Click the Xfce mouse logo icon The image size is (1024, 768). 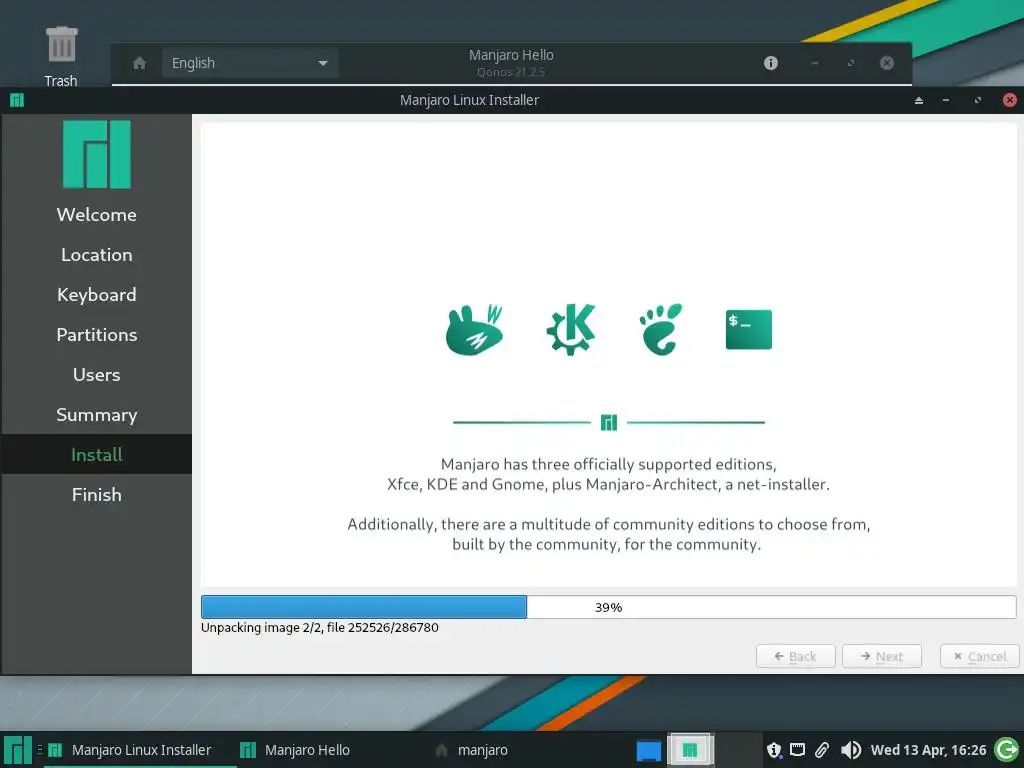click(x=475, y=330)
